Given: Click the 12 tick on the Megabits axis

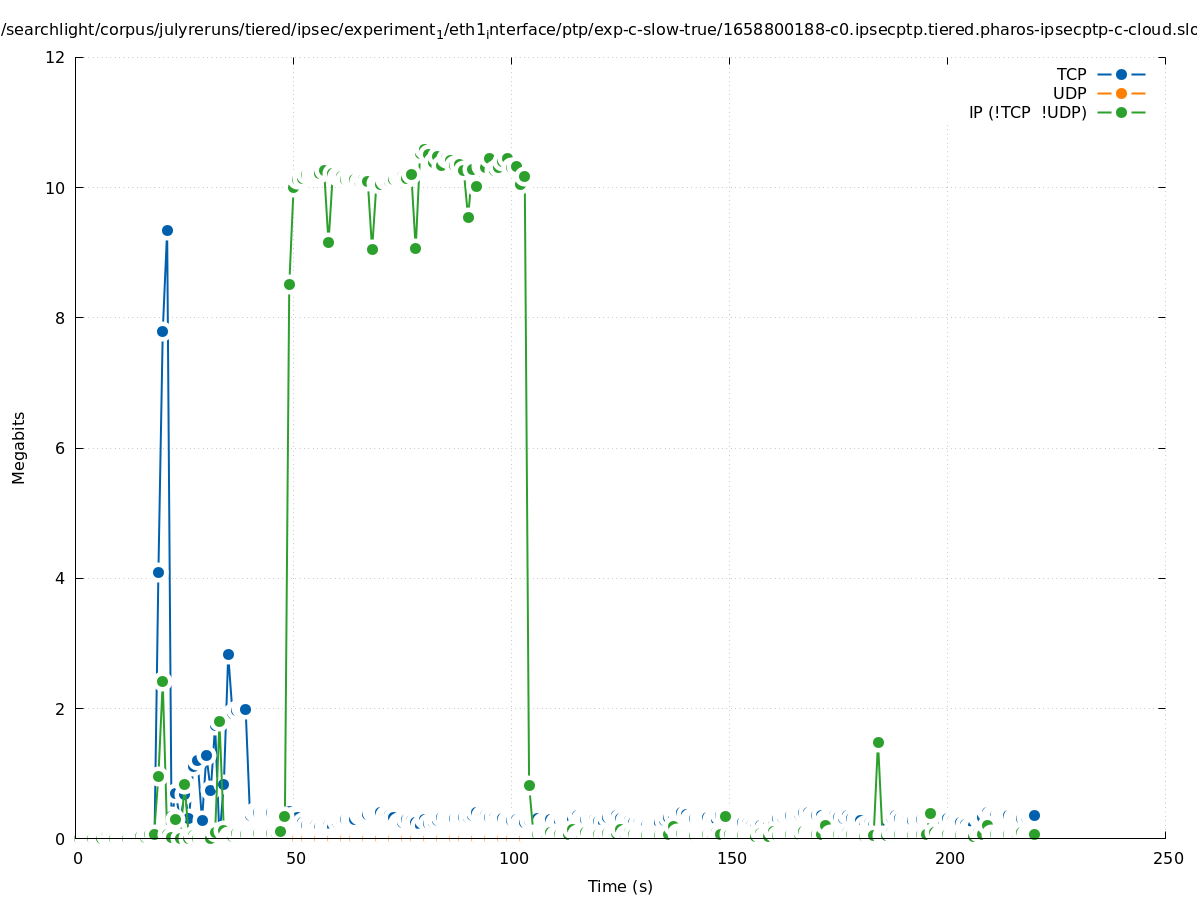Looking at the screenshot, I should (x=56, y=57).
